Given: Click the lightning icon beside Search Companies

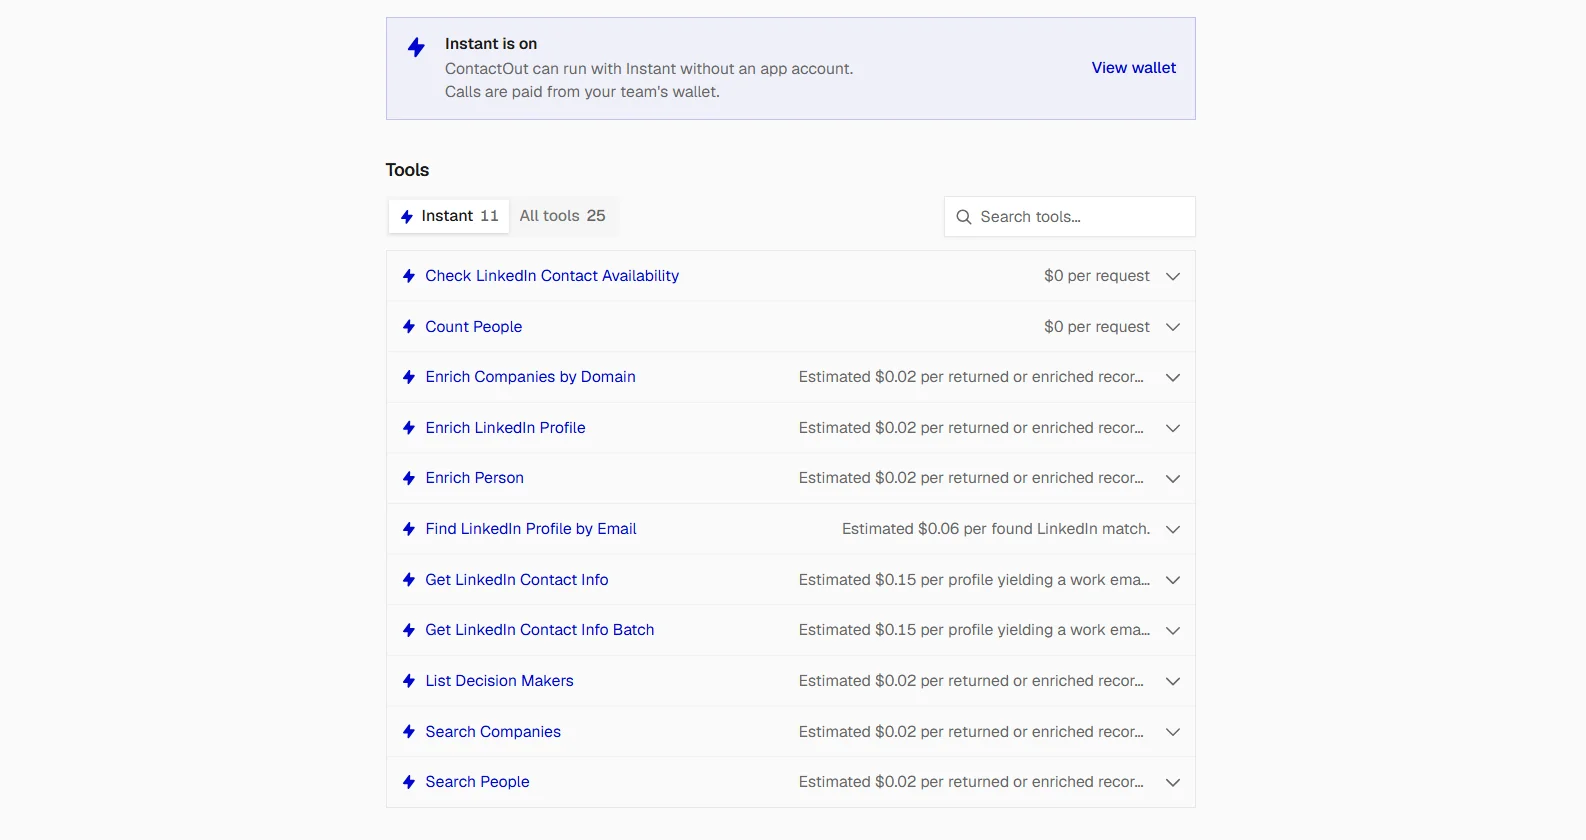Looking at the screenshot, I should point(409,732).
